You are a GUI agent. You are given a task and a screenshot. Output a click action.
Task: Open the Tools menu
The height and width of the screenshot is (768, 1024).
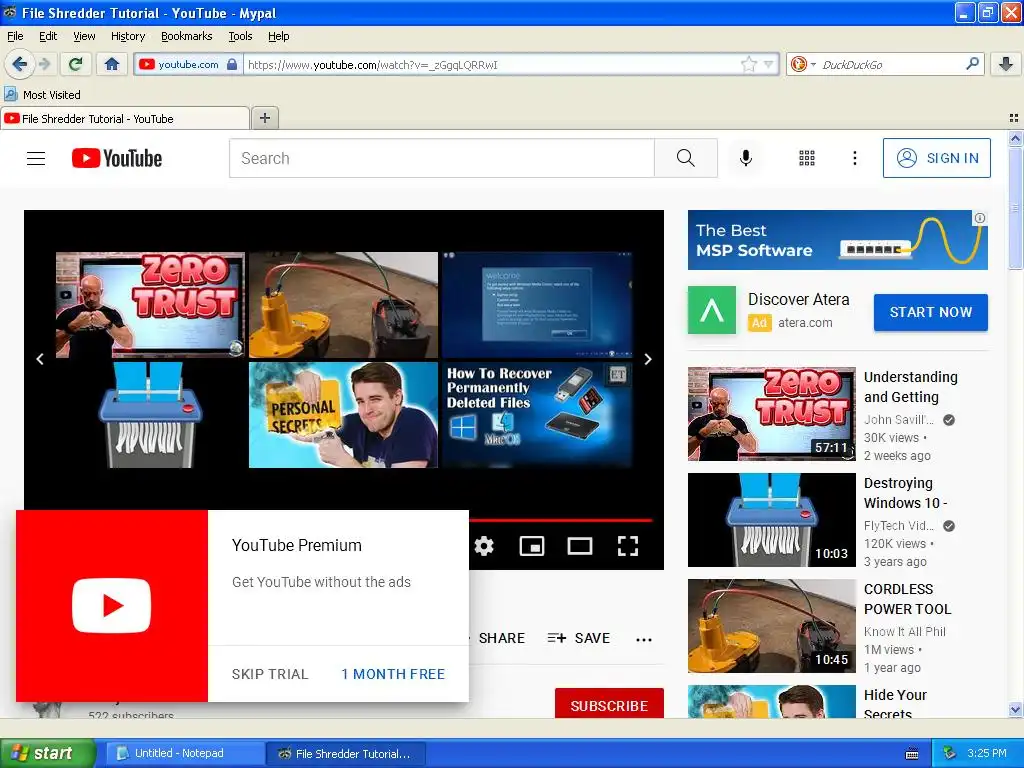(x=240, y=36)
